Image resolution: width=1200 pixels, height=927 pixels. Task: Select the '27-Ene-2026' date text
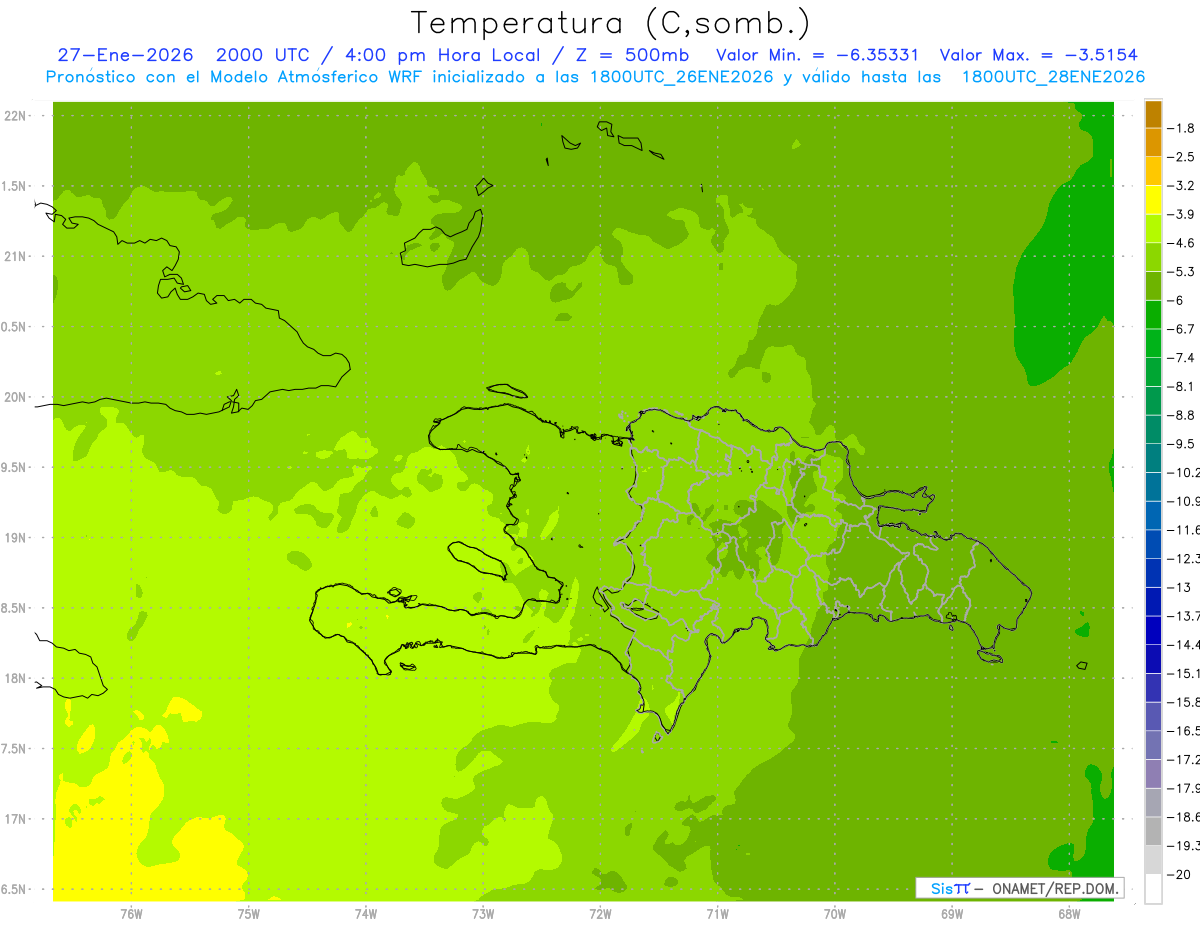click(x=125, y=55)
